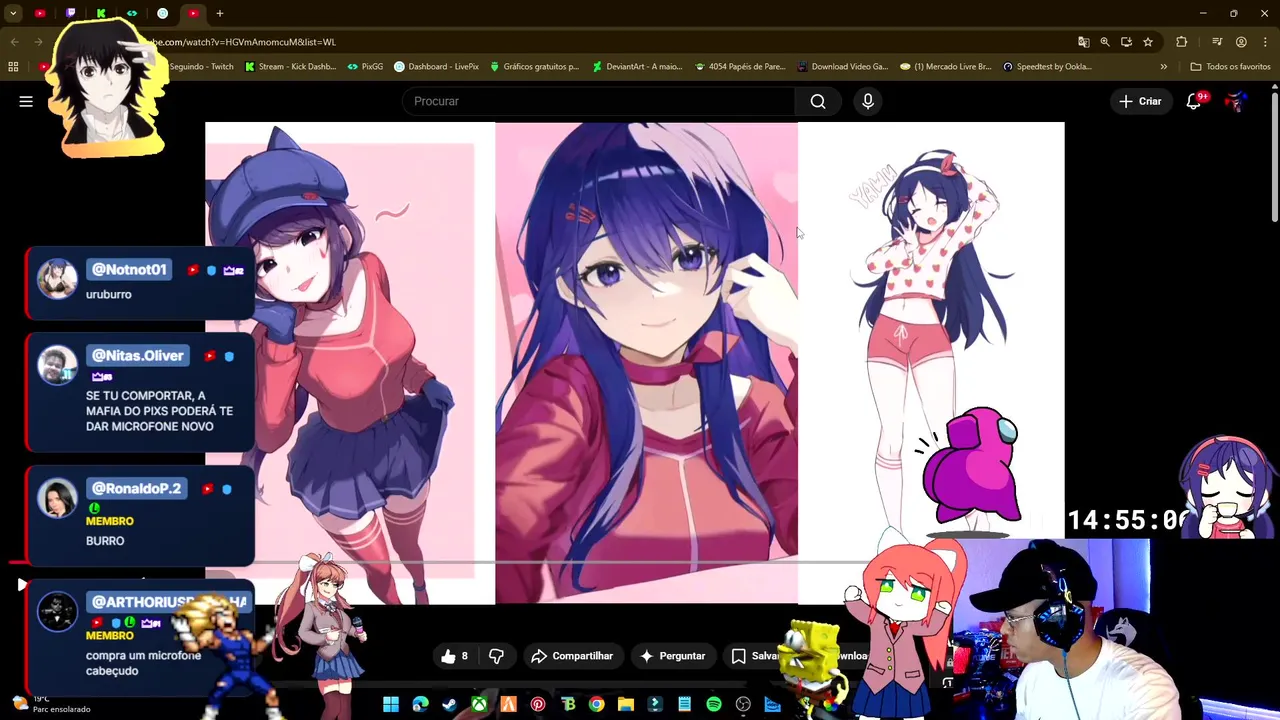
Task: Click the translate page icon in address bar
Action: [1083, 42]
